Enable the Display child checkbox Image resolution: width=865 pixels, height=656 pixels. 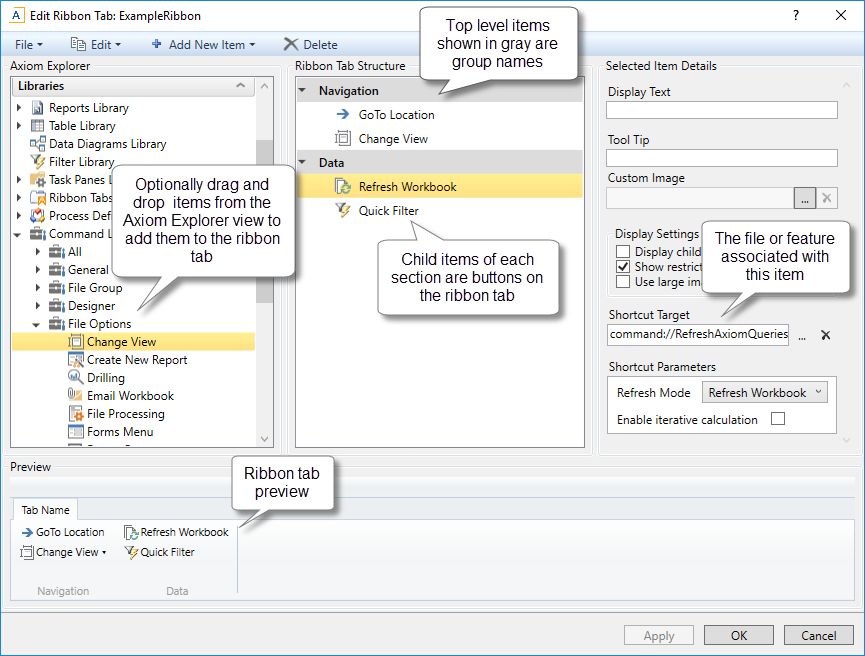[x=624, y=251]
